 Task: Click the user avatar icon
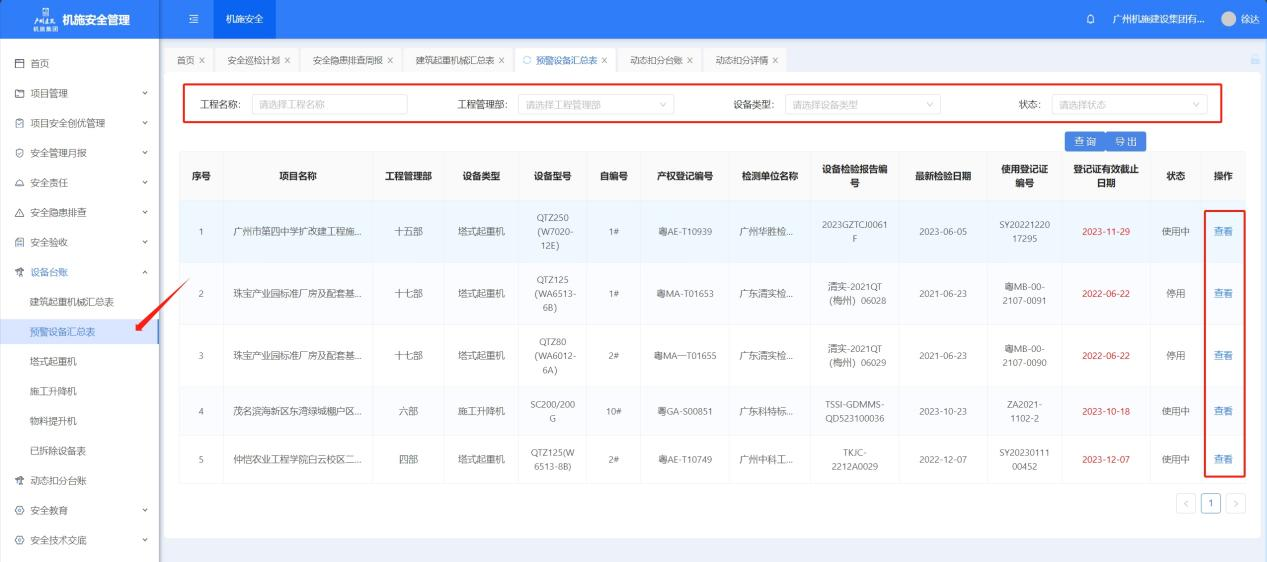click(1228, 19)
